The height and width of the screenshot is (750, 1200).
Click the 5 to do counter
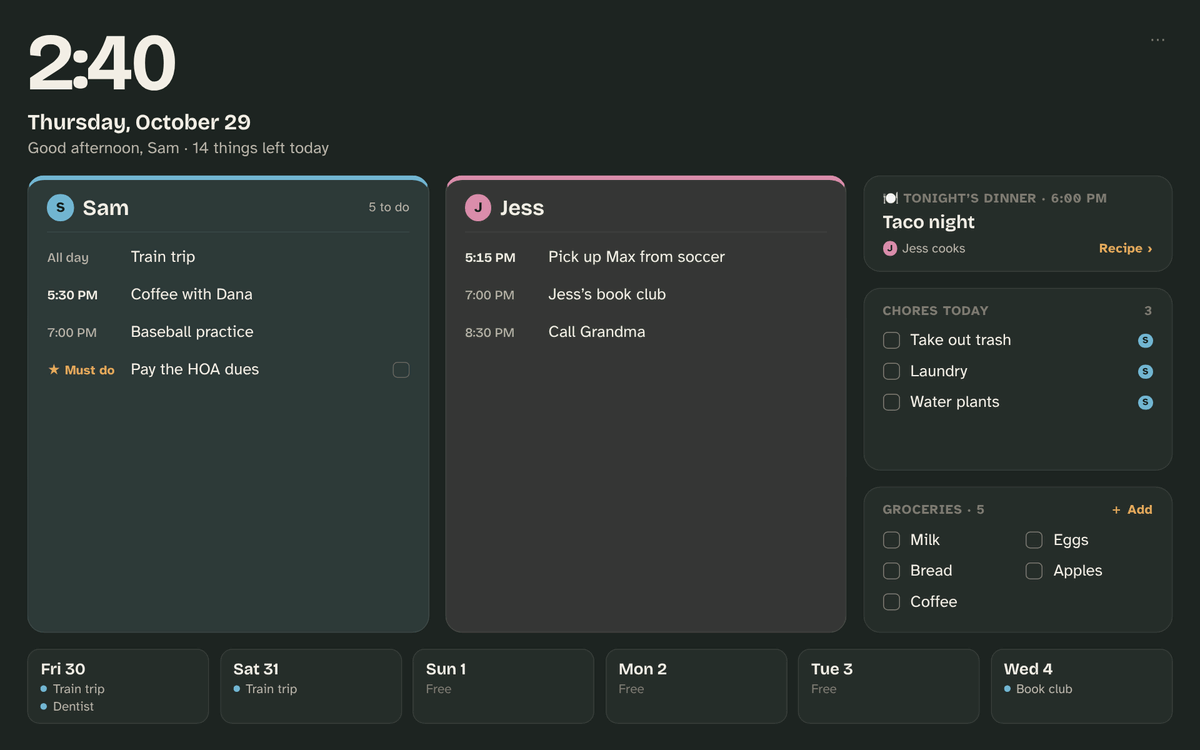click(x=389, y=207)
